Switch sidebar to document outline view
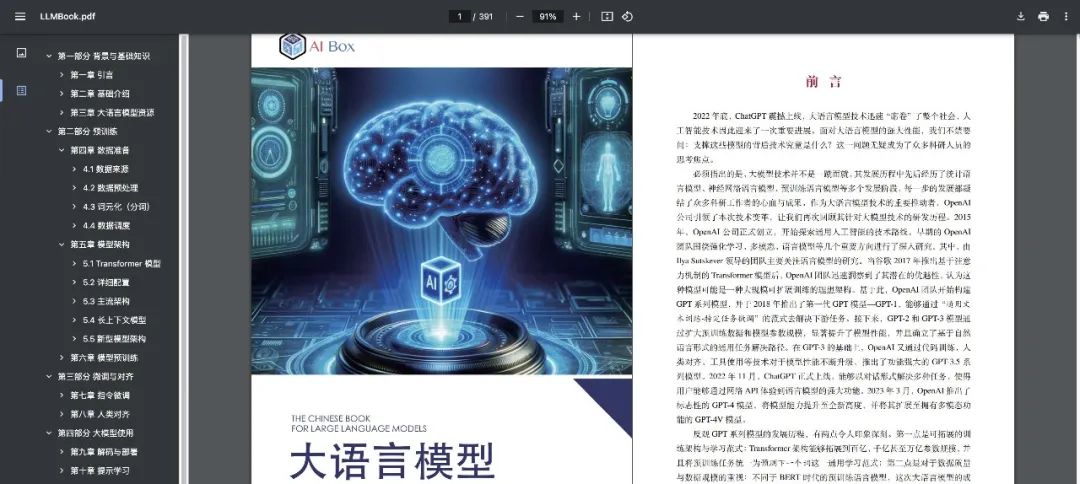The width and height of the screenshot is (1080, 484). click(x=21, y=91)
